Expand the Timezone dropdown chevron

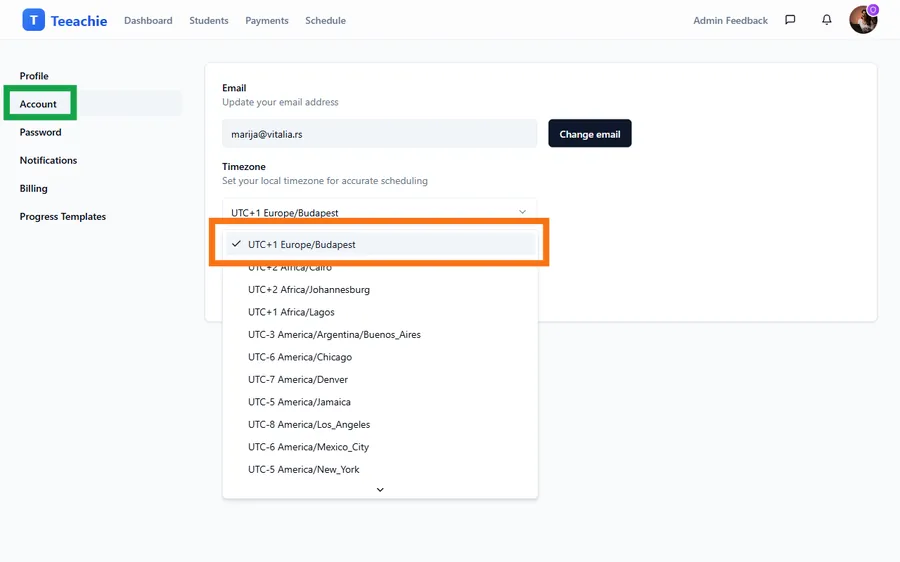522,212
